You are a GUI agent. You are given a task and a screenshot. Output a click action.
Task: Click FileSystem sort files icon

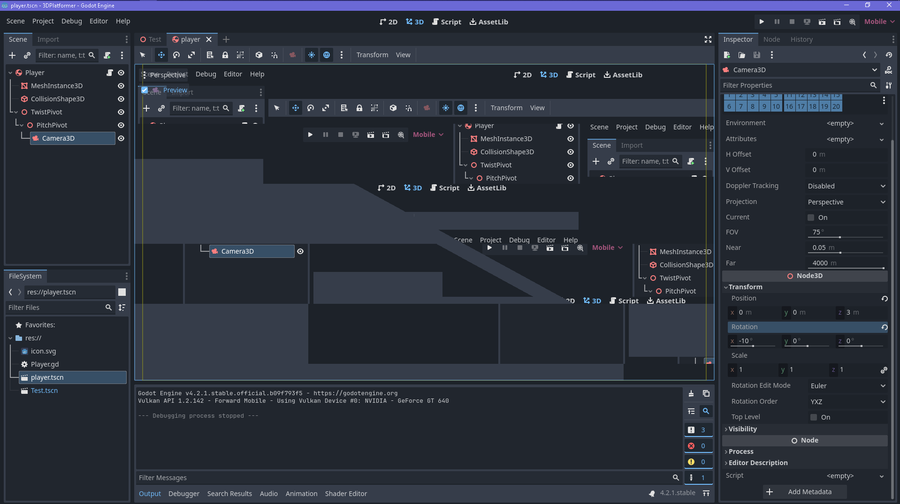tap(122, 308)
